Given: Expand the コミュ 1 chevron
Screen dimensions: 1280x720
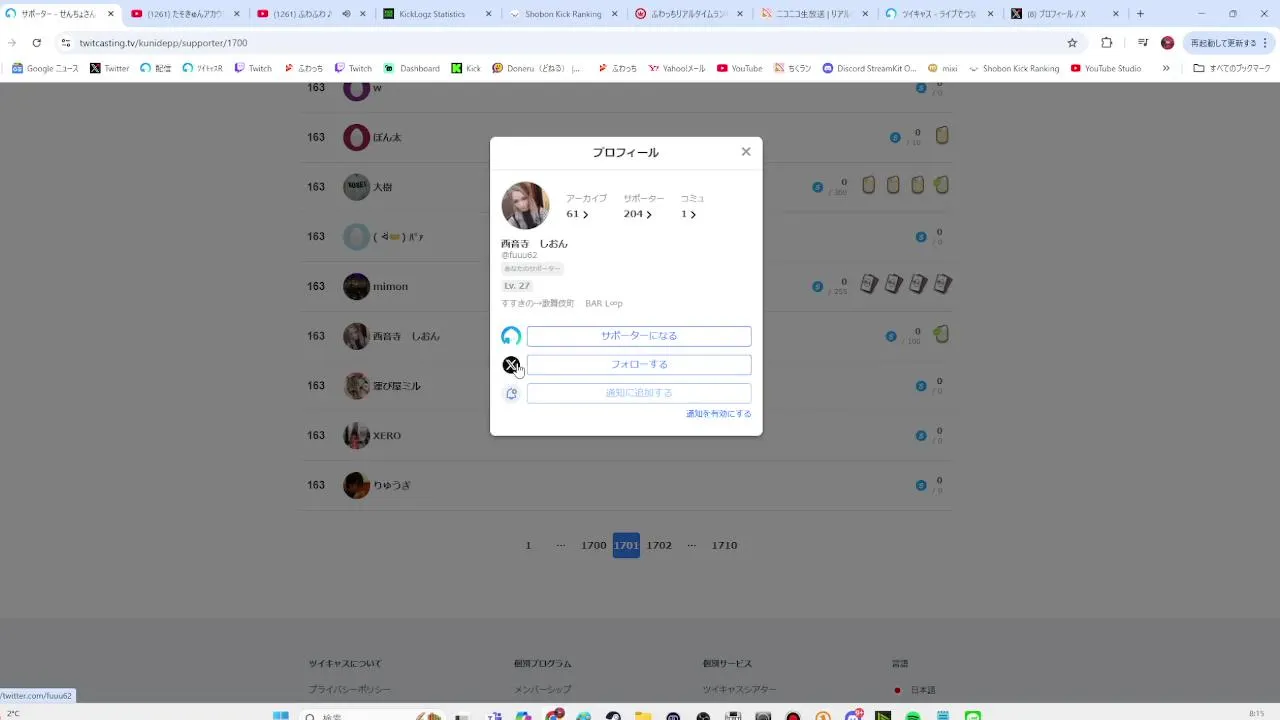Looking at the screenshot, I should tap(693, 214).
